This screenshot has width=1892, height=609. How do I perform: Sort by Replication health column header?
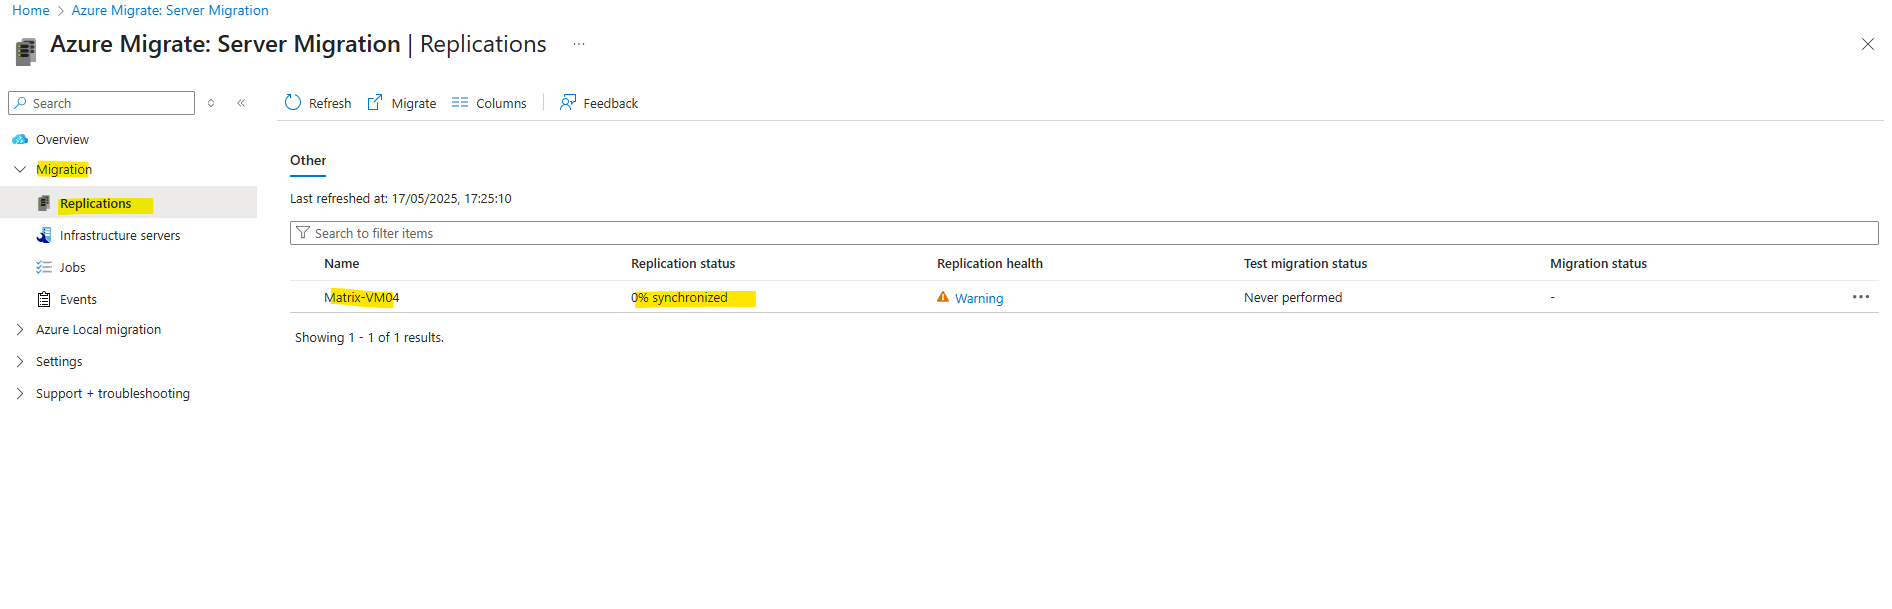990,264
